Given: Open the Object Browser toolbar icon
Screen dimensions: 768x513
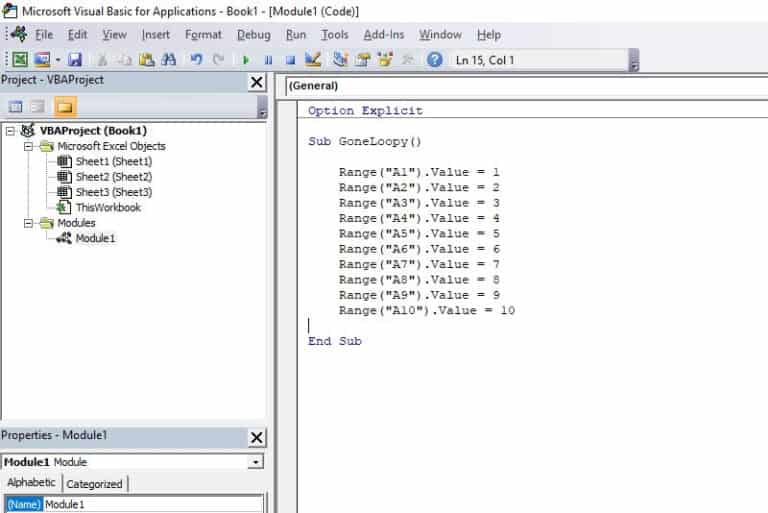Looking at the screenshot, I should click(385, 60).
